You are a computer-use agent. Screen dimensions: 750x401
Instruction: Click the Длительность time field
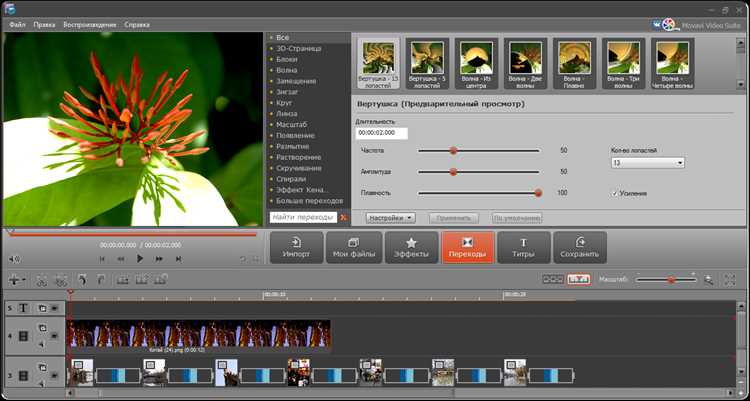tap(382, 133)
